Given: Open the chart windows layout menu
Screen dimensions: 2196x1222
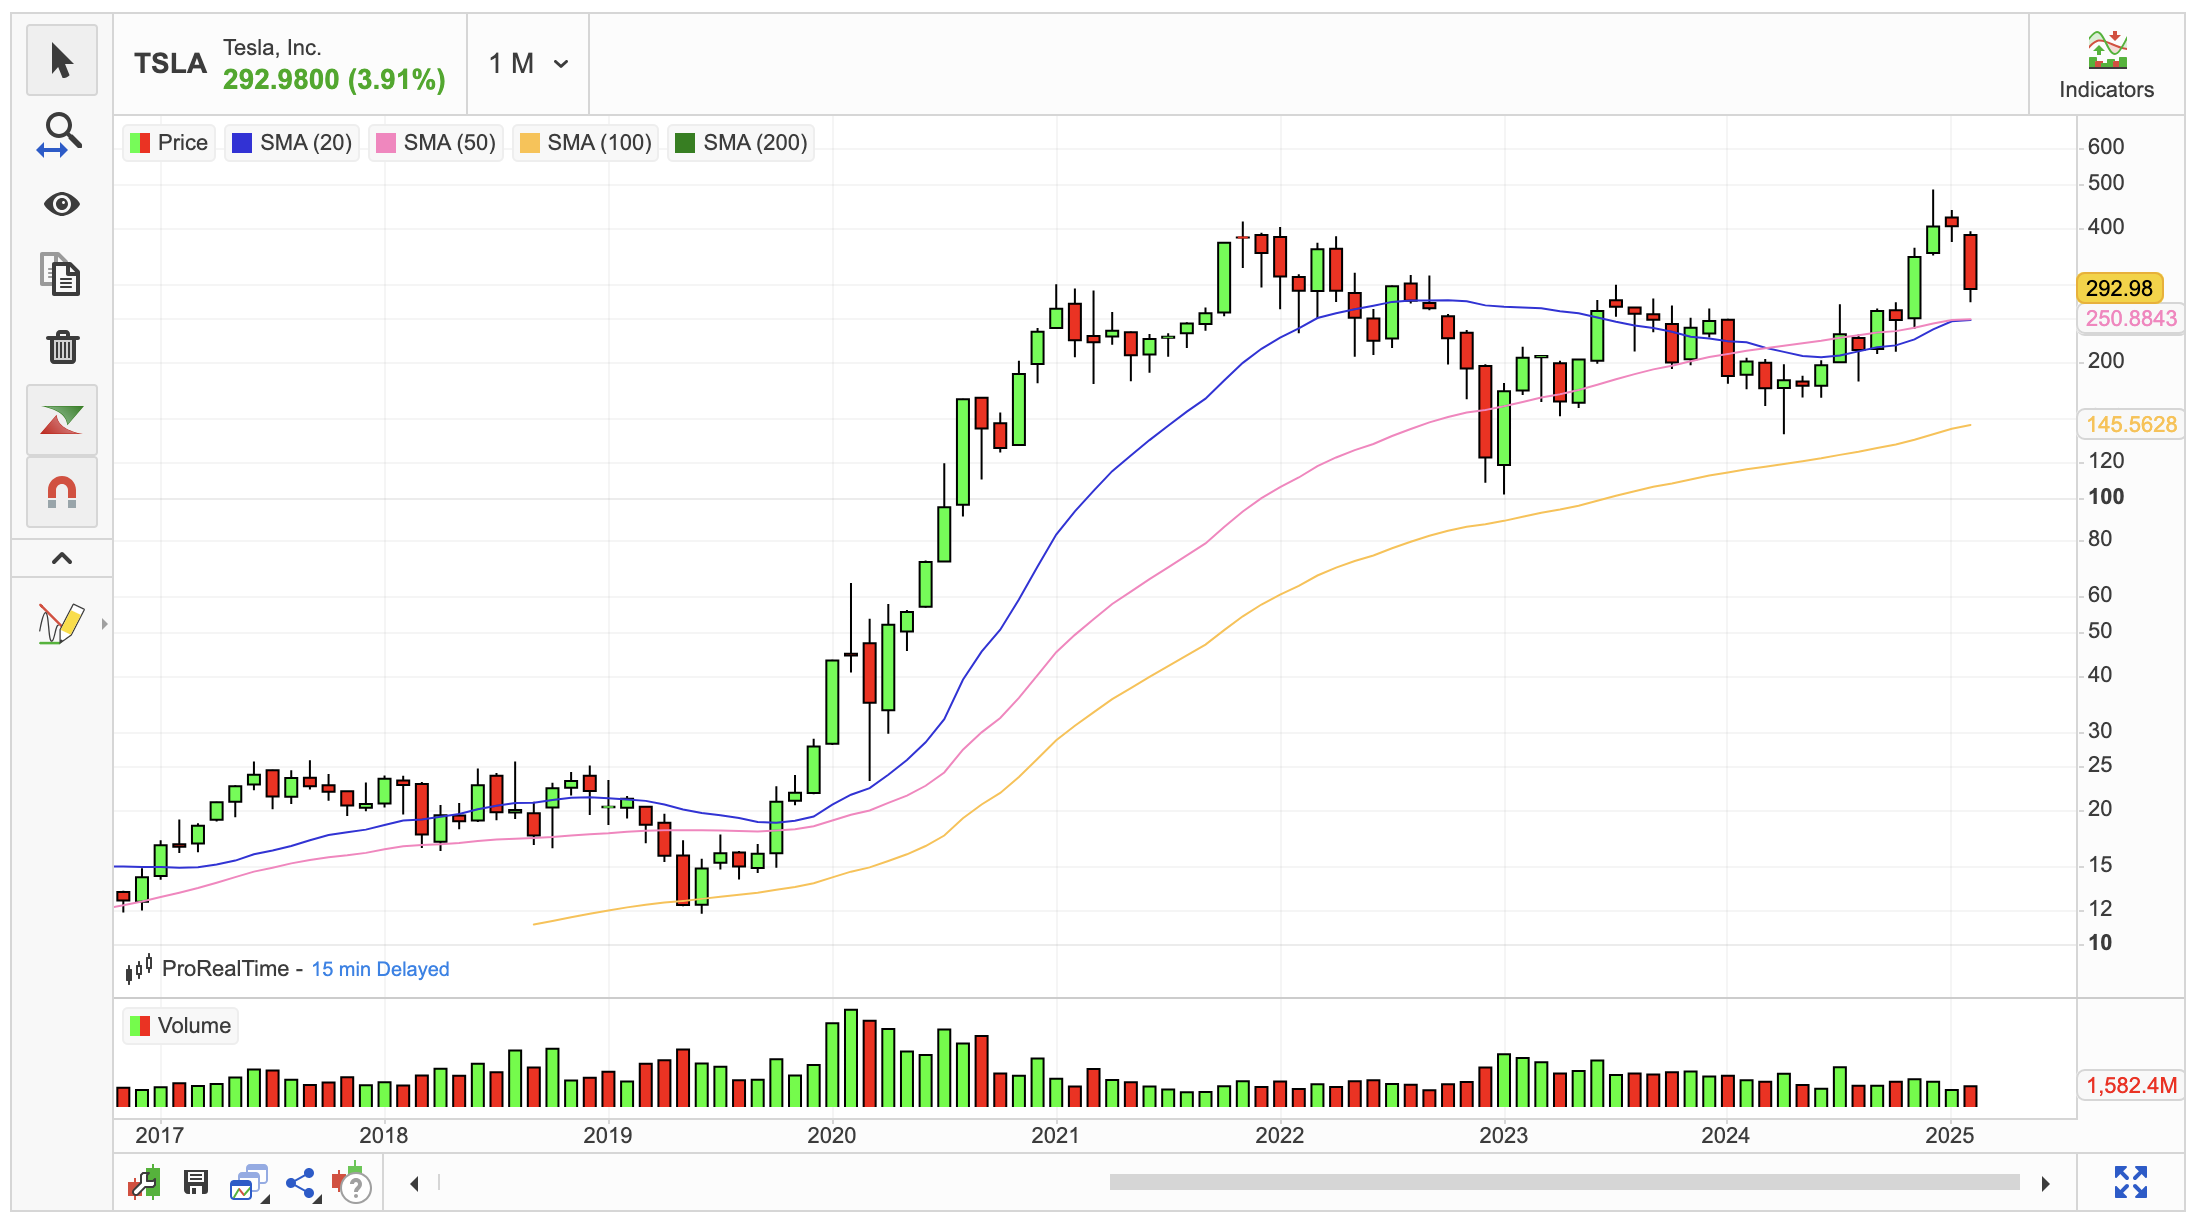Looking at the screenshot, I should tap(249, 1183).
